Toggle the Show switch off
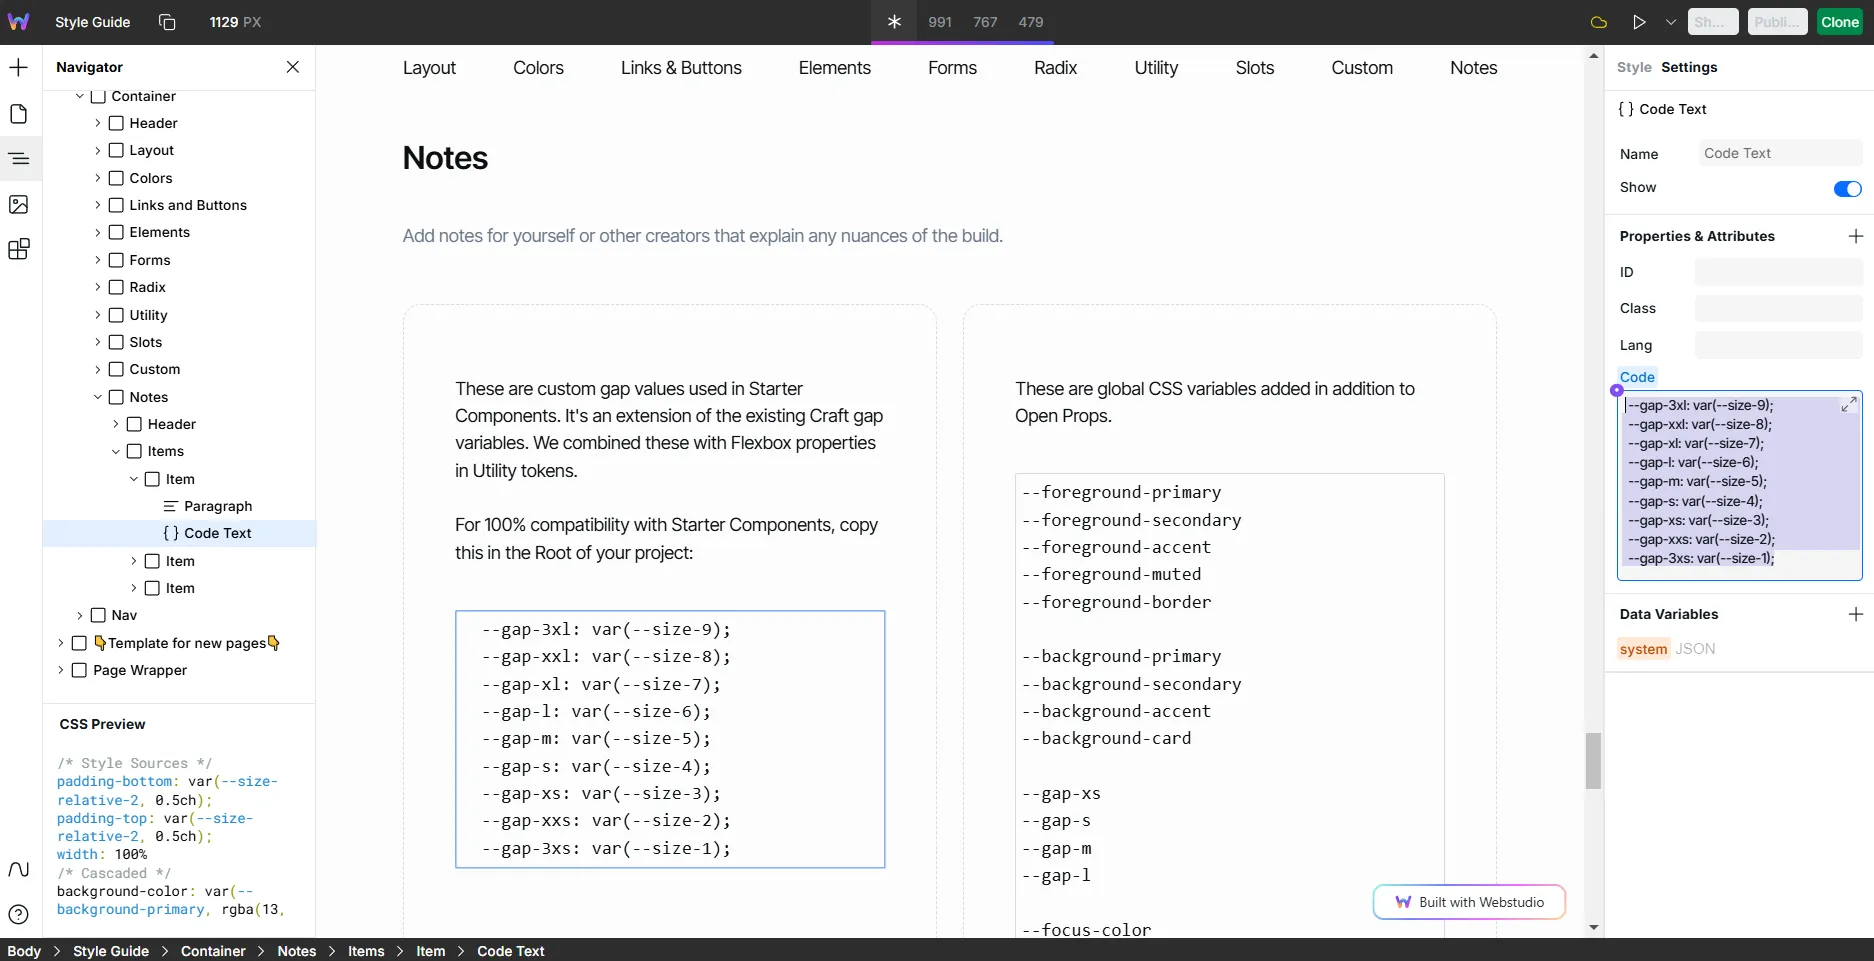 1847,189
